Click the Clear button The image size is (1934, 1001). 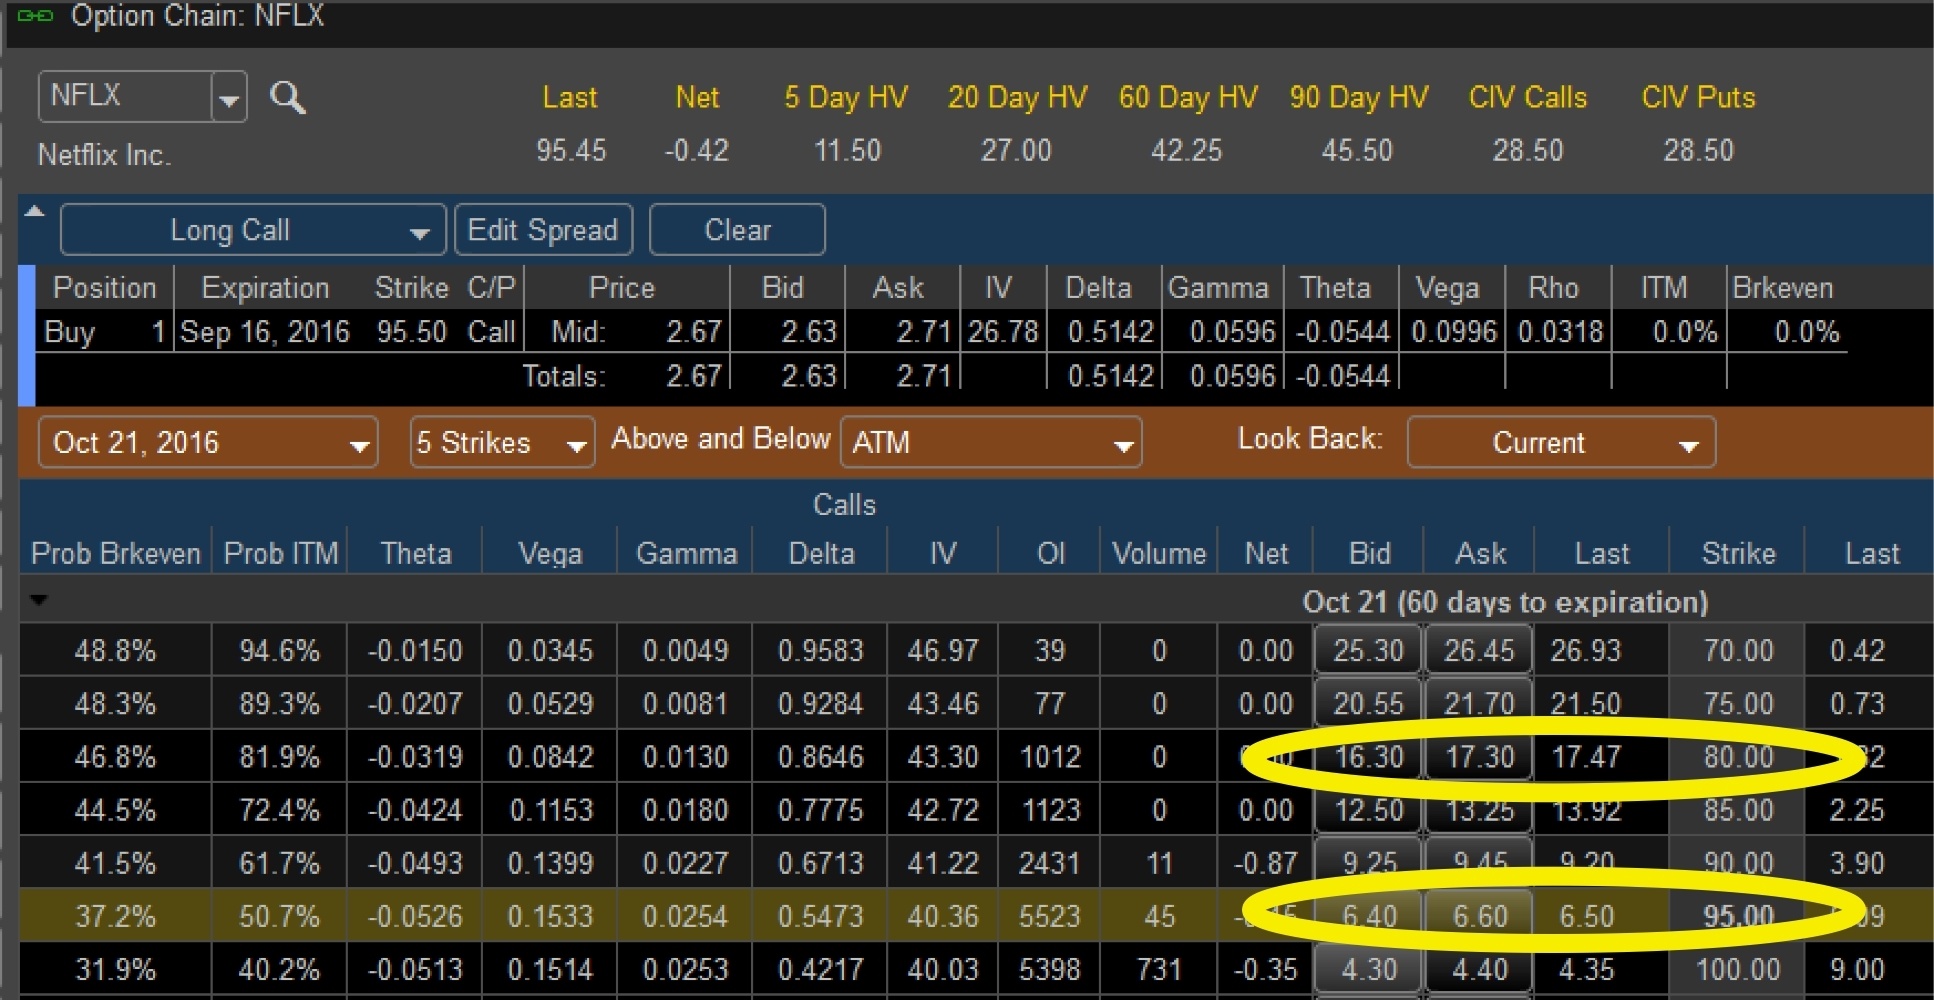coord(737,230)
